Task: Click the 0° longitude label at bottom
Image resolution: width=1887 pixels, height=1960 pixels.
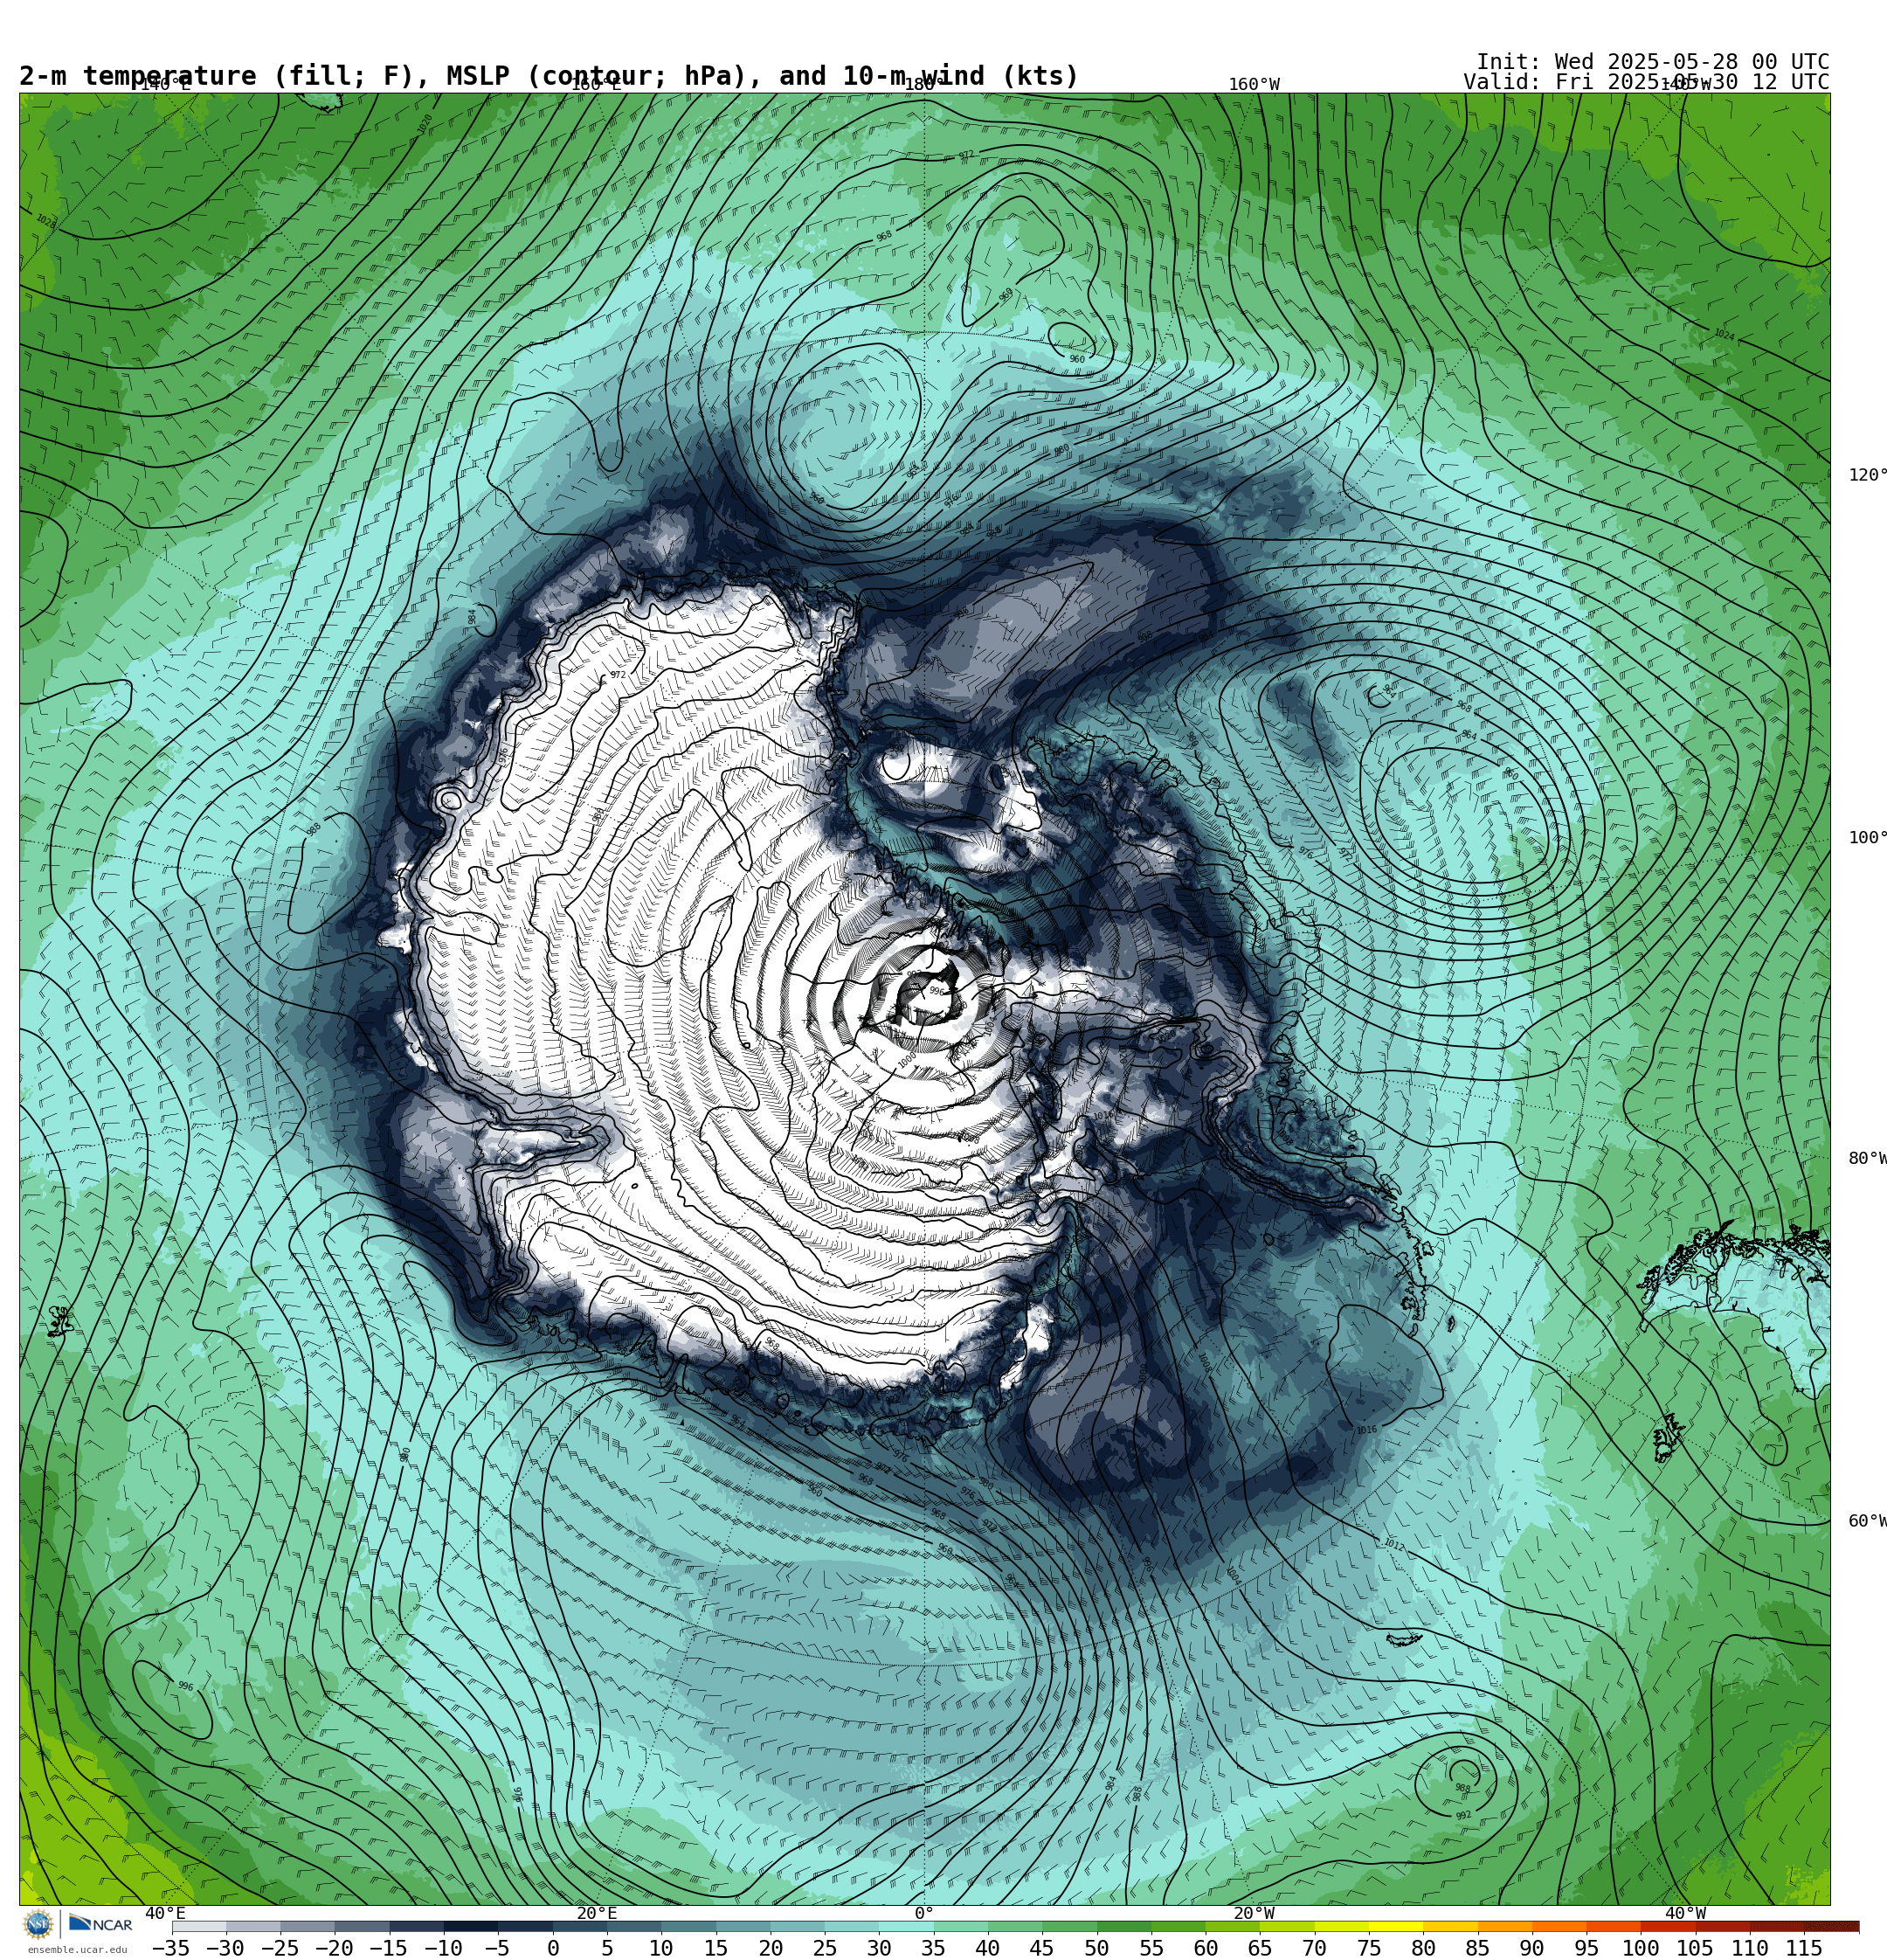Action: (924, 1913)
